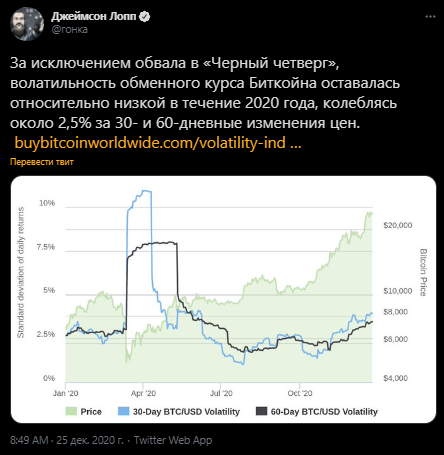Open the @гонка handle link
This screenshot has height=455, width=444.
pyautogui.click(x=70, y=30)
